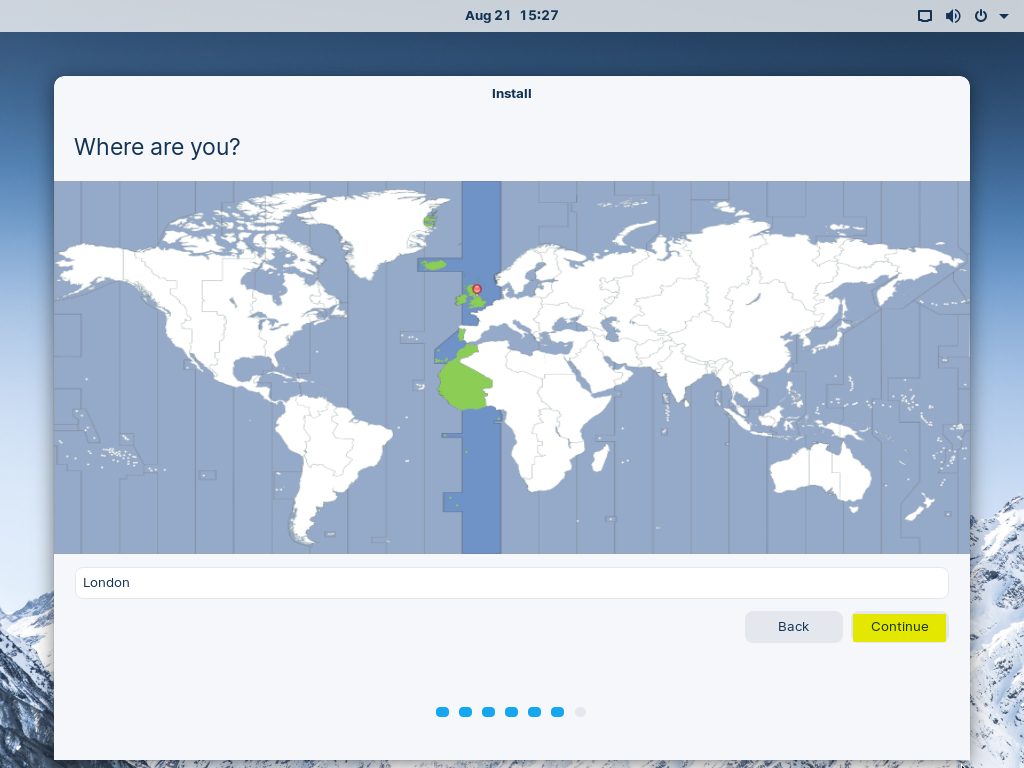Viewport: 1024px width, 768px height.
Task: Click the "Where are you?" heading
Action: pos(157,147)
